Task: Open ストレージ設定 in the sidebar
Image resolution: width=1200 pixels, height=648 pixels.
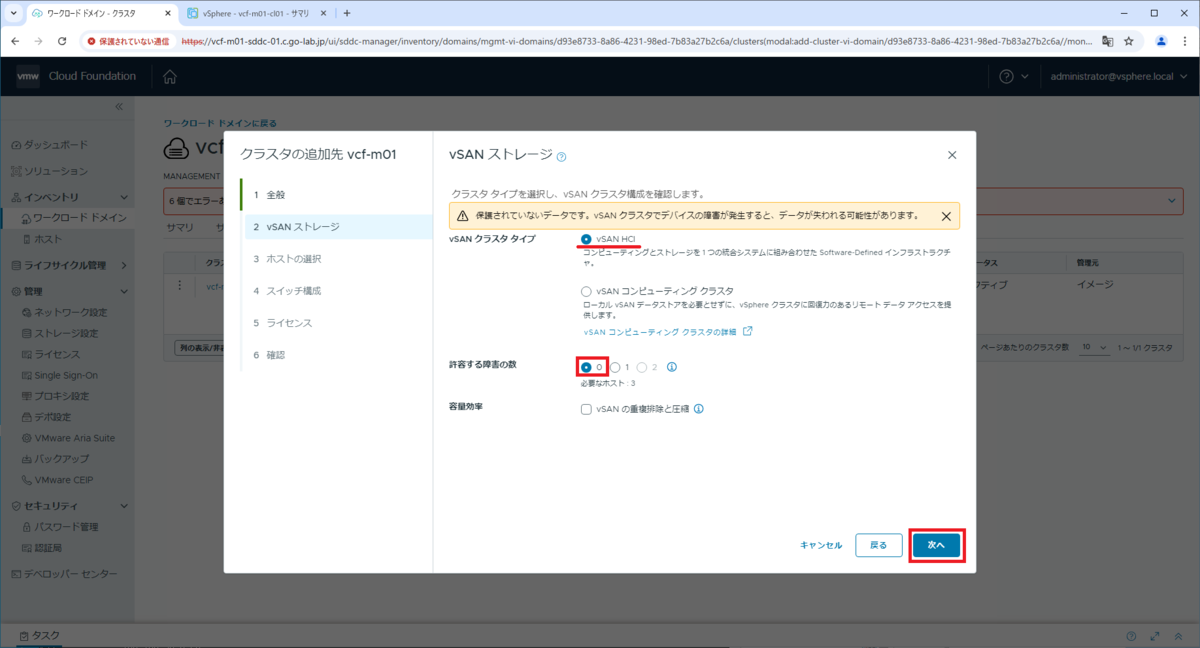Action: pyautogui.click(x=59, y=333)
